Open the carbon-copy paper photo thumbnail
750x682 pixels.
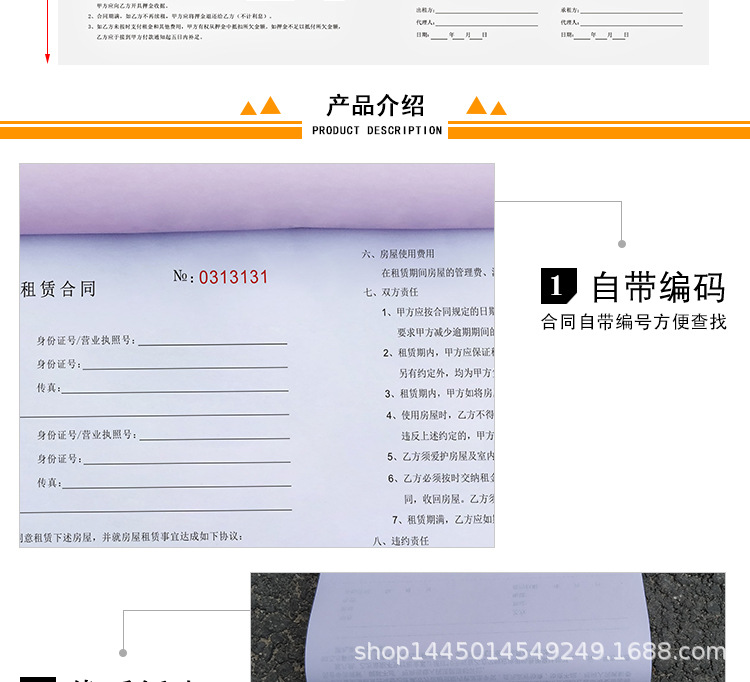488,627
